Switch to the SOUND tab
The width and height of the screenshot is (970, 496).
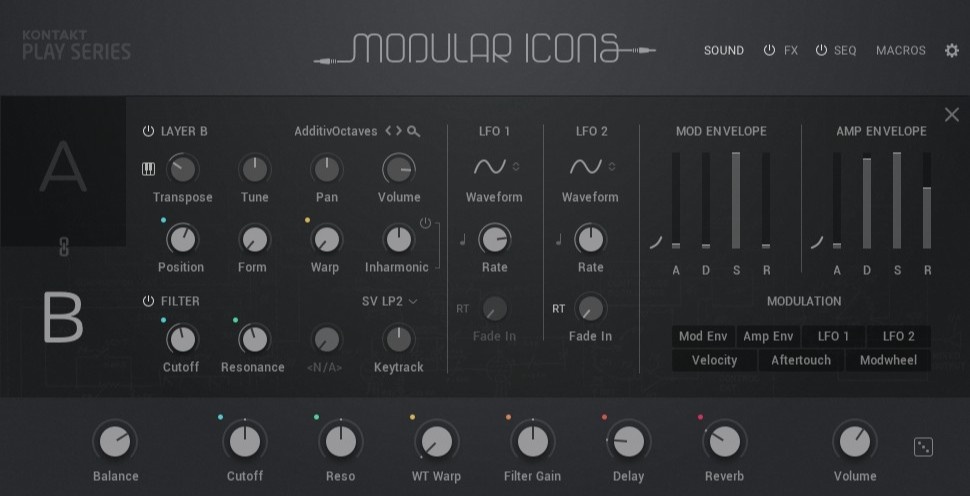tap(724, 51)
